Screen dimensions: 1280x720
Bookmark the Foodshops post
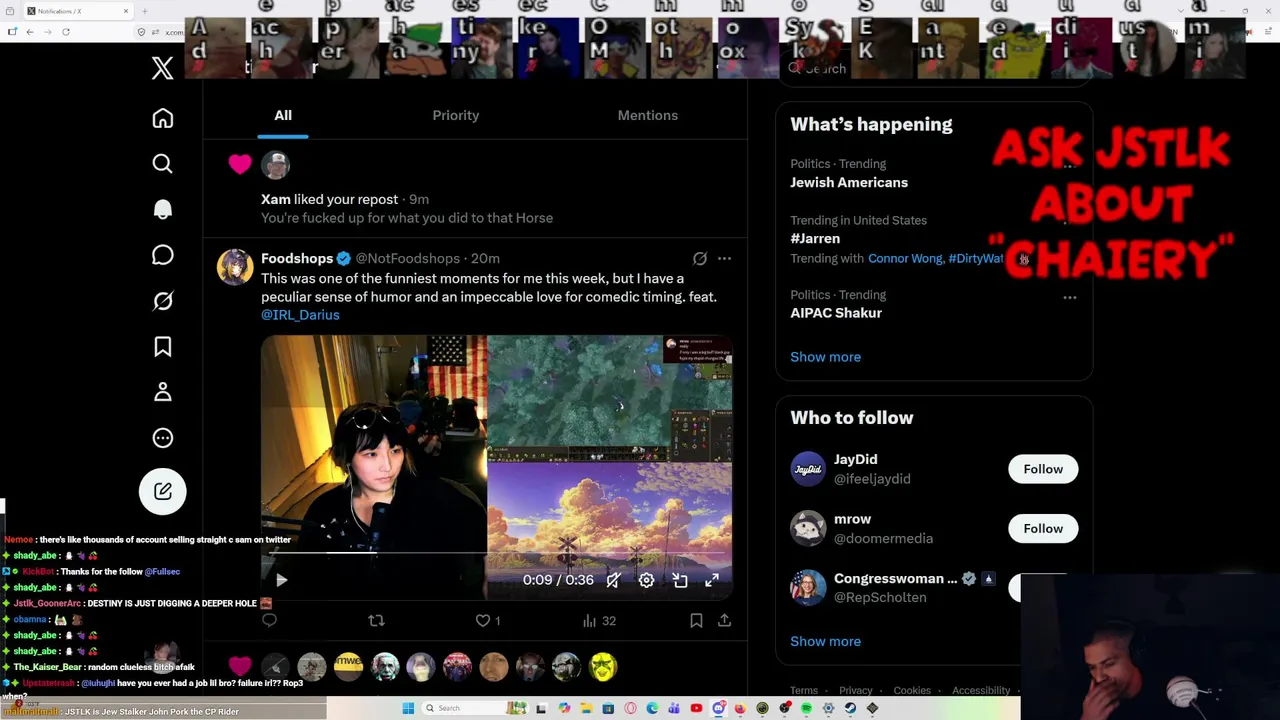[696, 621]
